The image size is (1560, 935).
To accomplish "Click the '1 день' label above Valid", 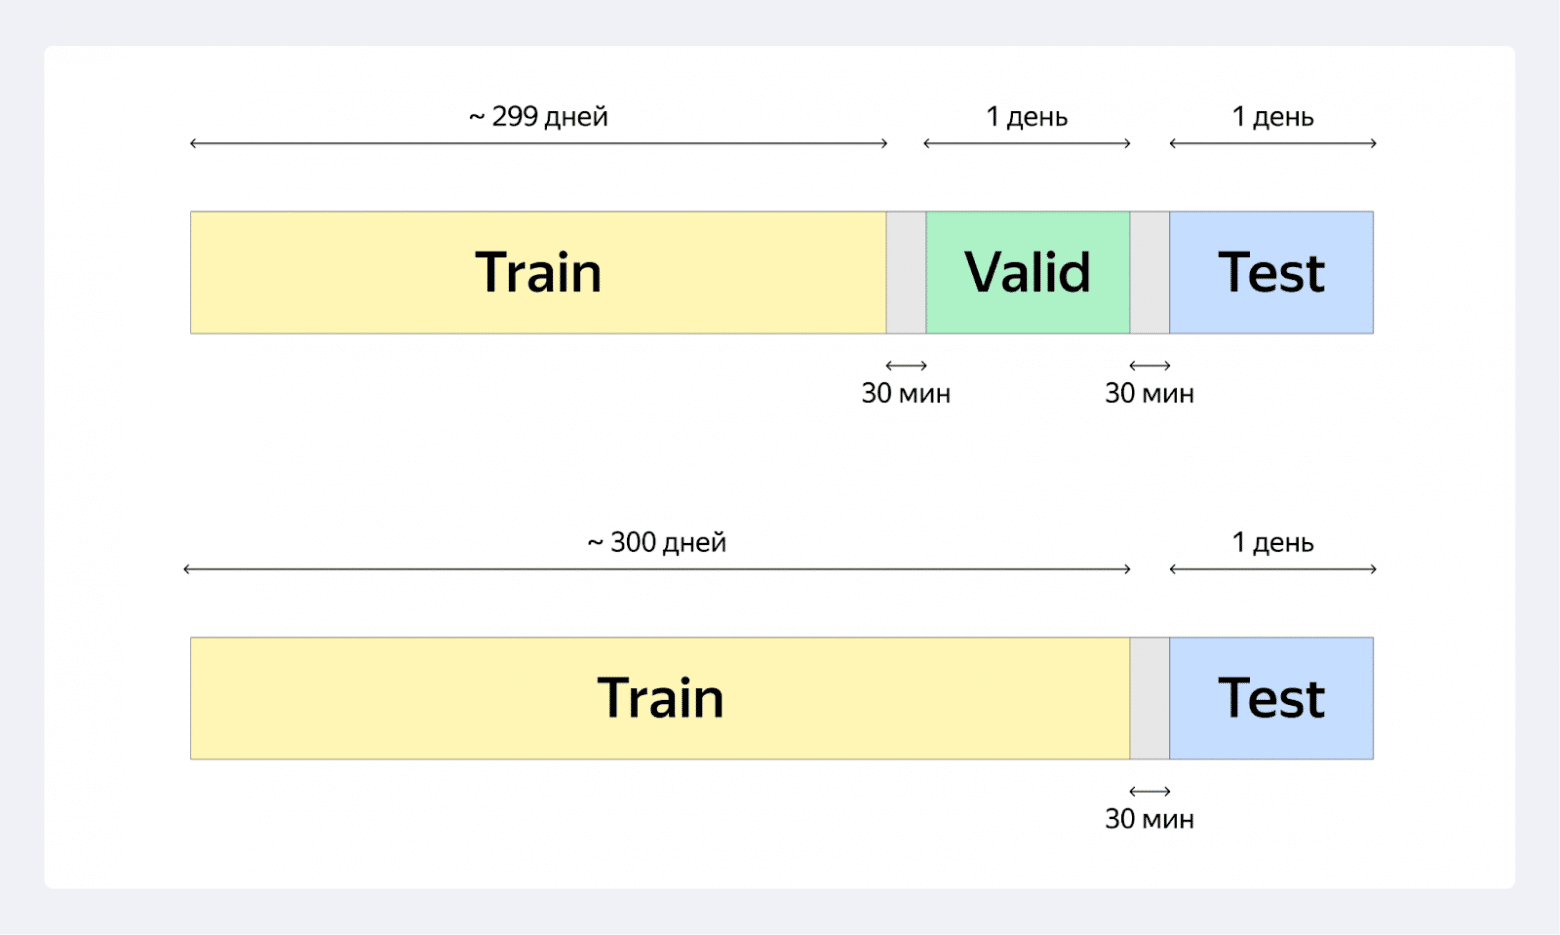I will click(1027, 117).
